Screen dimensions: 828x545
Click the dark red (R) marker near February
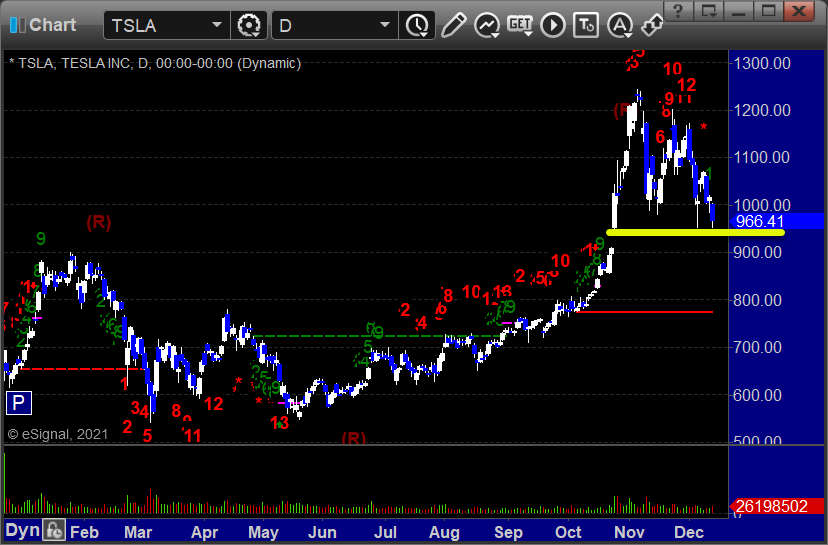click(99, 222)
